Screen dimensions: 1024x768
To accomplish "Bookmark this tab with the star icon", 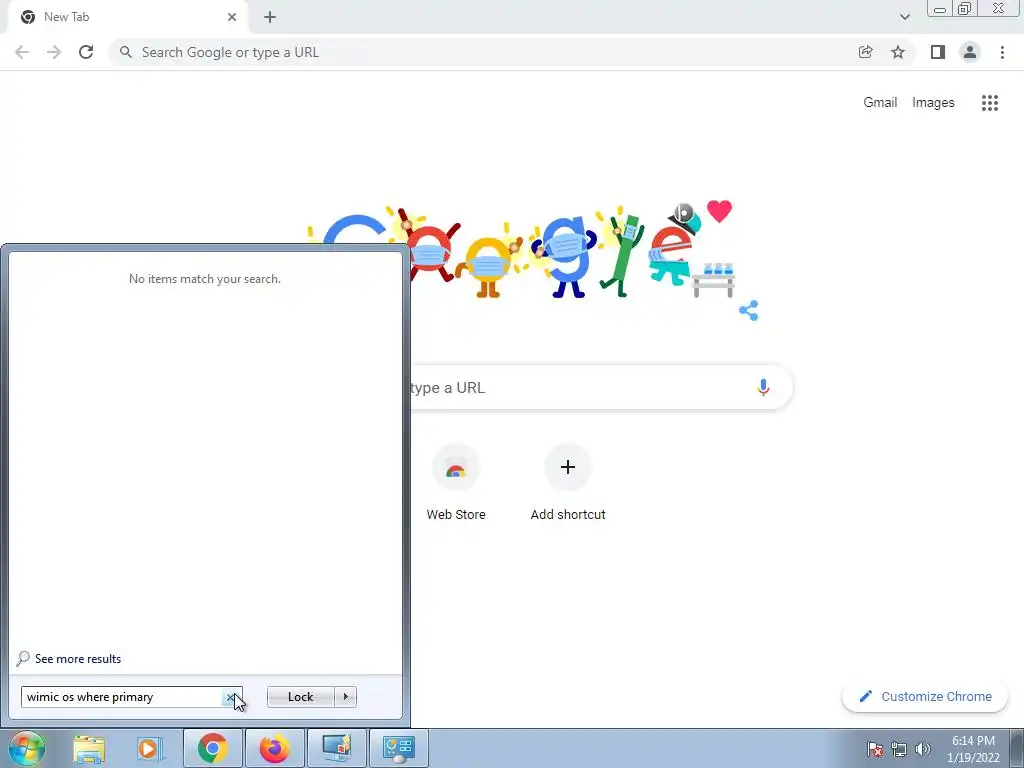I will pyautogui.click(x=898, y=52).
